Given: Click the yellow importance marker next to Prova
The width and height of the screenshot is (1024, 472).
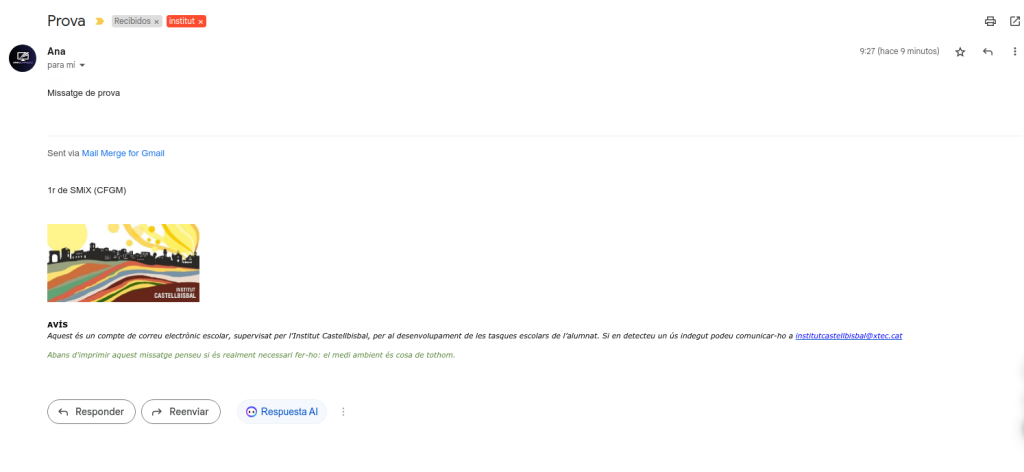Looking at the screenshot, I should [x=99, y=22].
